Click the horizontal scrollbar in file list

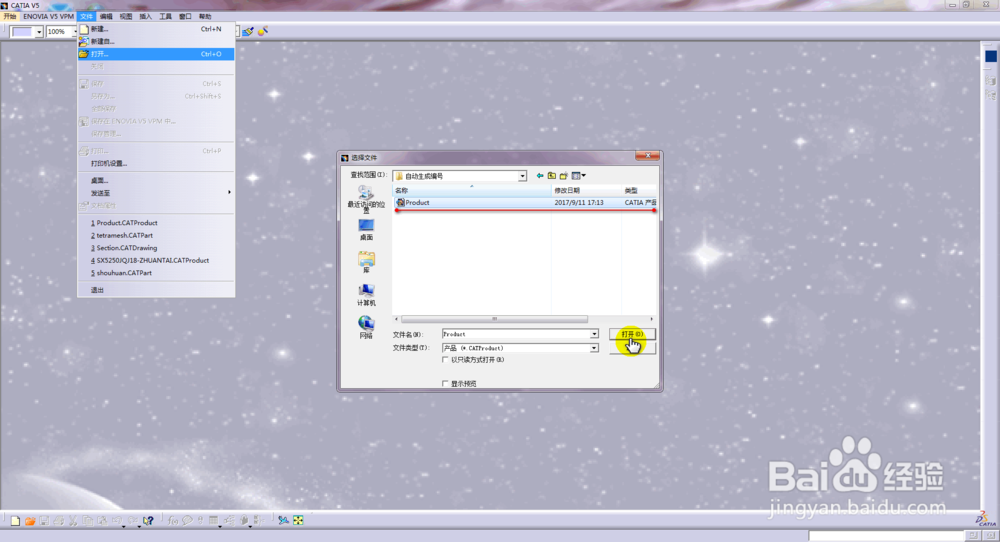(494, 319)
